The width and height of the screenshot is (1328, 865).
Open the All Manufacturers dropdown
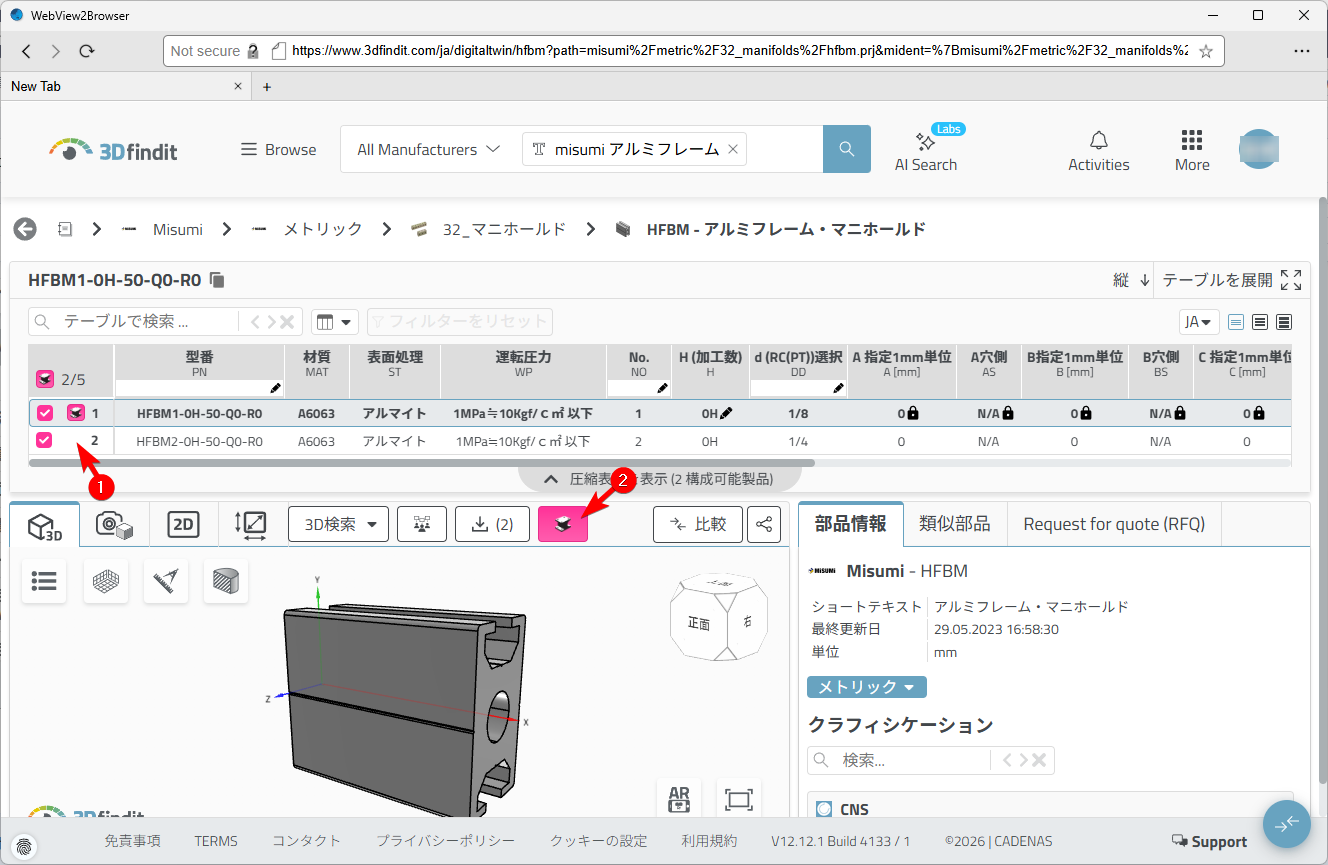coord(429,149)
